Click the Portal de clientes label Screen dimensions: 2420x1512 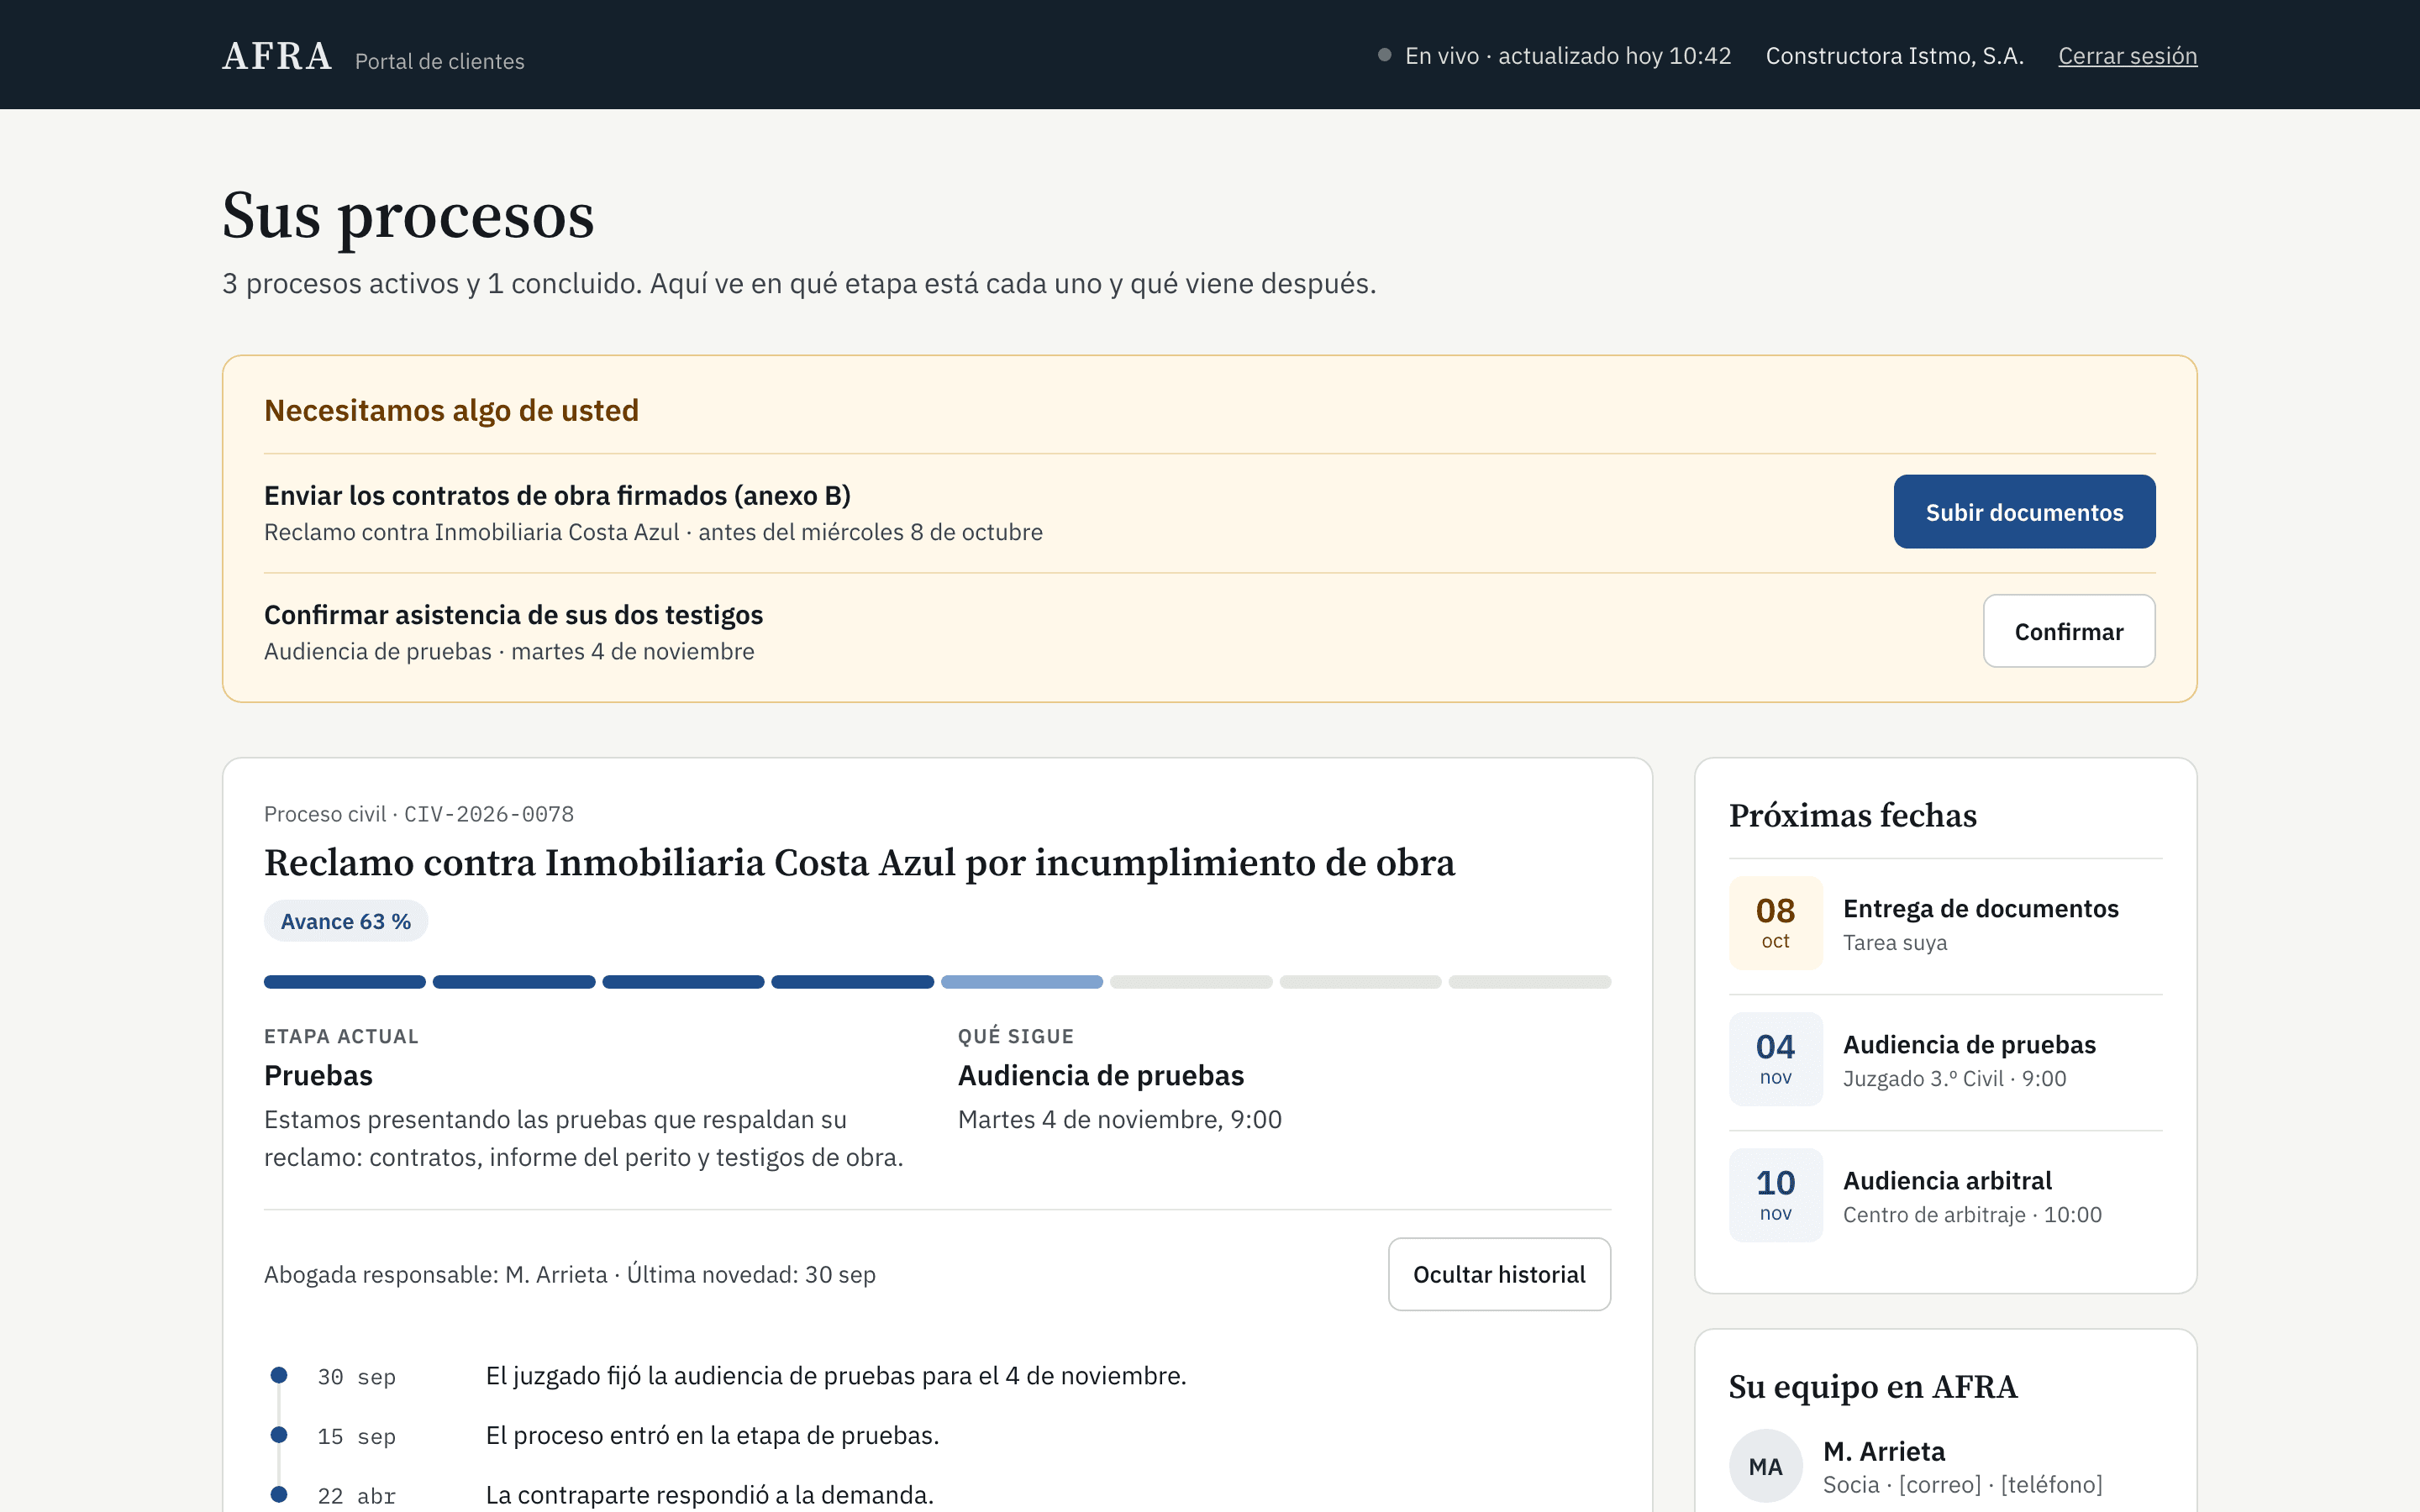point(439,61)
